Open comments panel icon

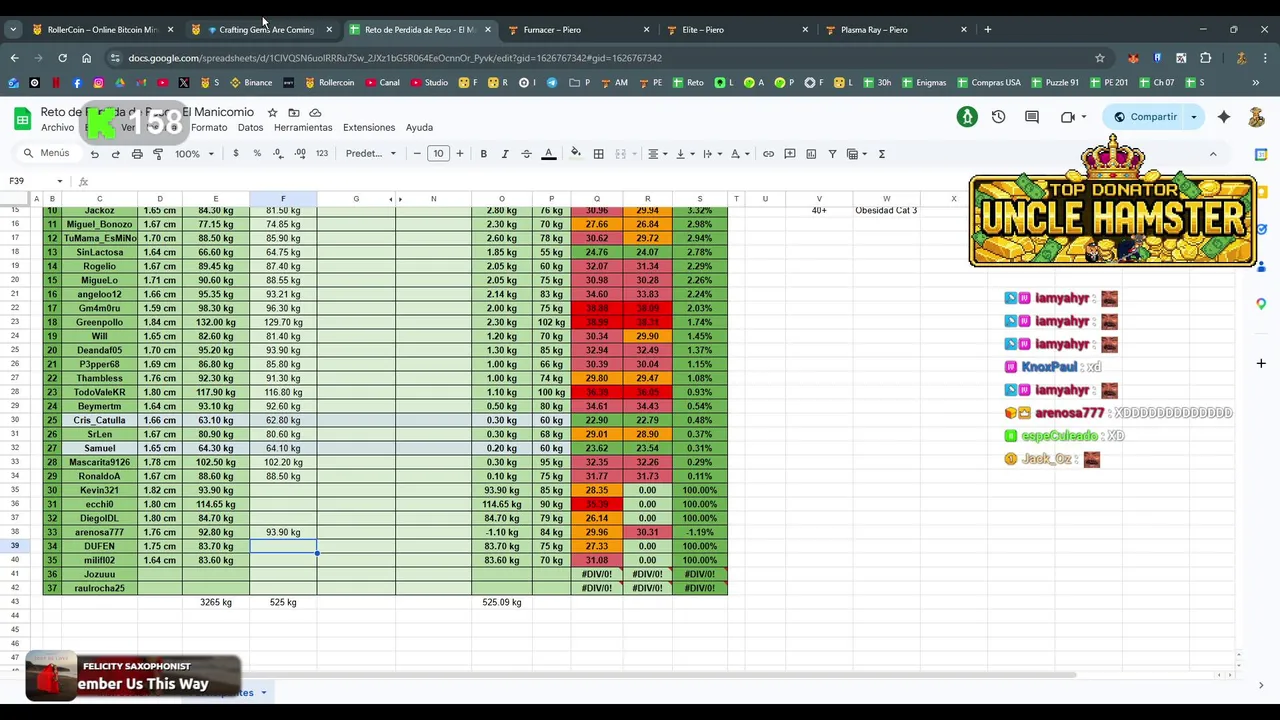pos(1032,117)
